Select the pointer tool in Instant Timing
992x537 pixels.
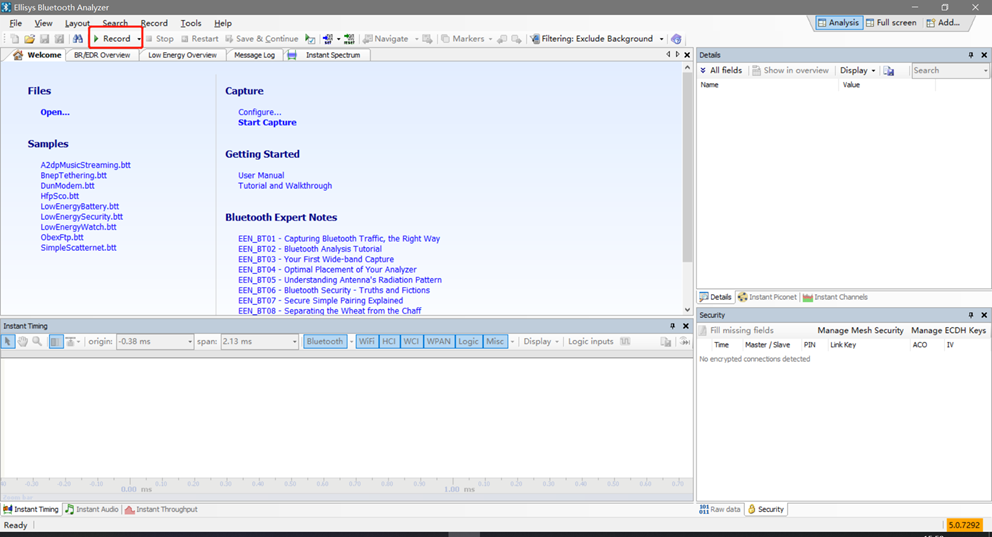click(x=8, y=342)
